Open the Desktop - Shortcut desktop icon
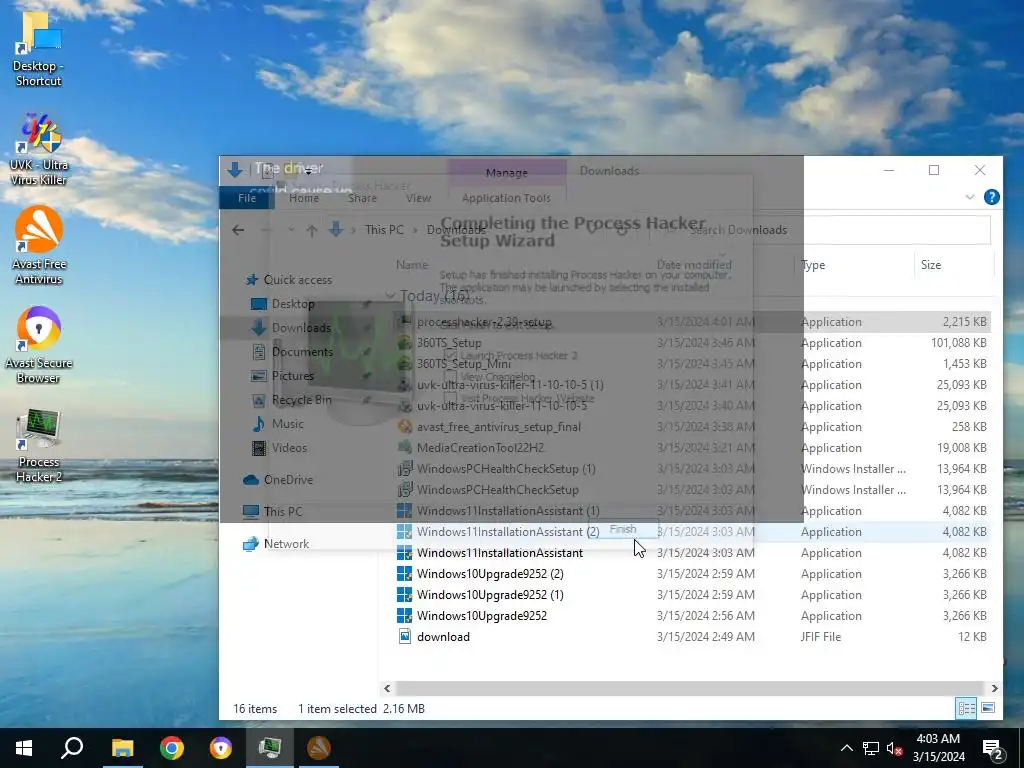The width and height of the screenshot is (1024, 768). pyautogui.click(x=38, y=49)
